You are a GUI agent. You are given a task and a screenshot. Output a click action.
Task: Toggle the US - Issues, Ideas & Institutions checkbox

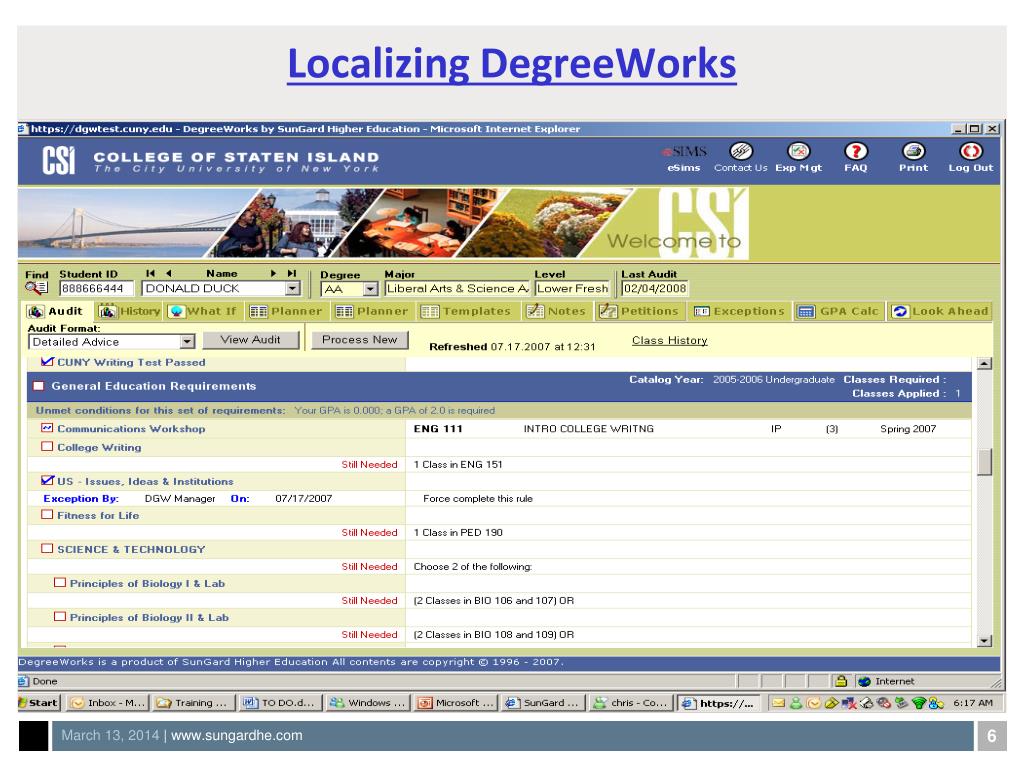(47, 481)
